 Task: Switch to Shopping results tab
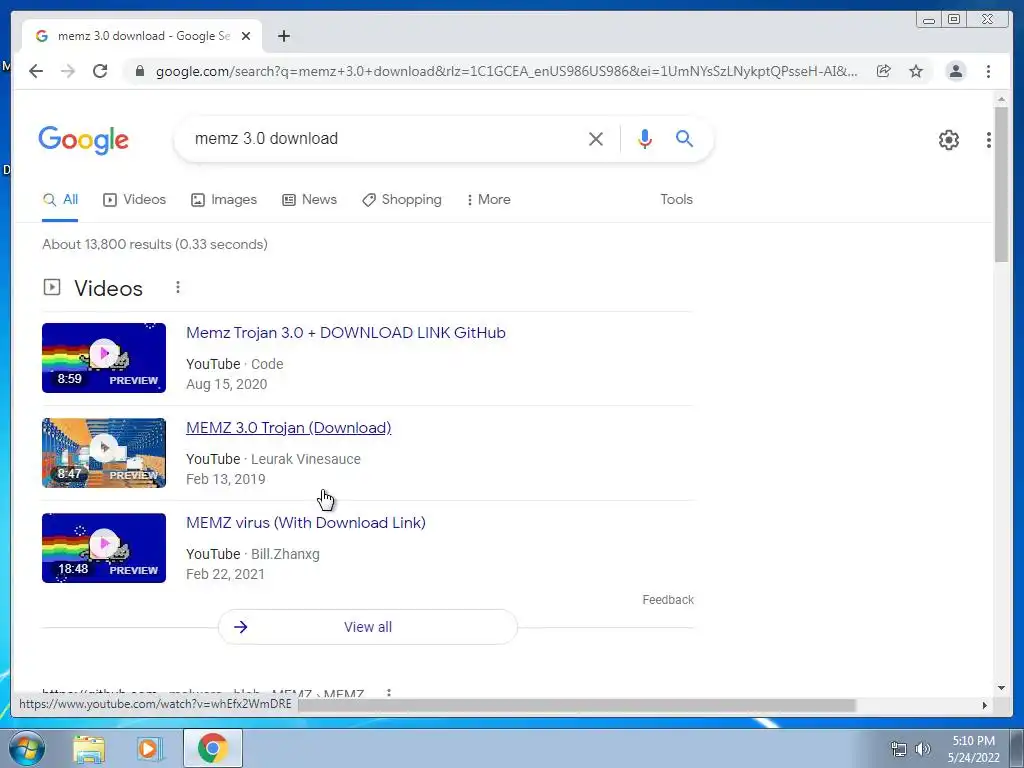[x=402, y=200]
